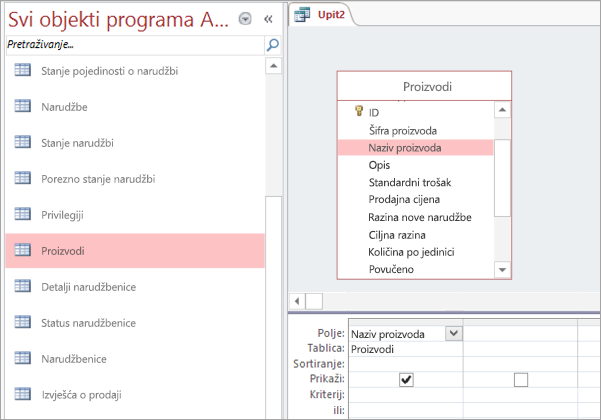Select the Narudžbenice table
Image resolution: width=601 pixels, height=420 pixels.
[135, 359]
